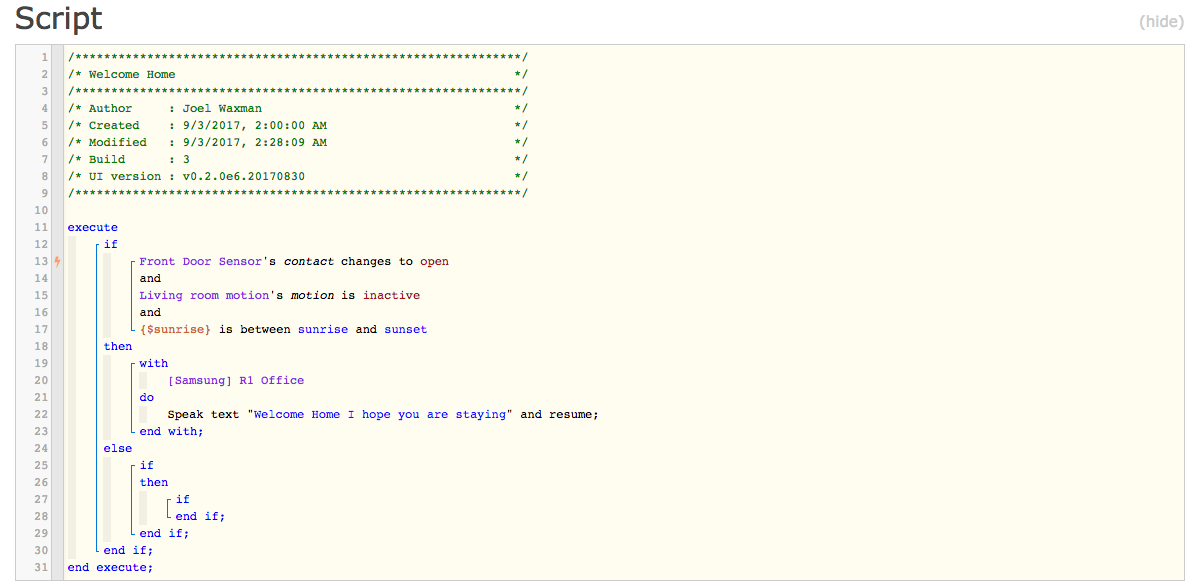Click the "and" operator on line 14
This screenshot has width=1194, height=586.
click(150, 279)
